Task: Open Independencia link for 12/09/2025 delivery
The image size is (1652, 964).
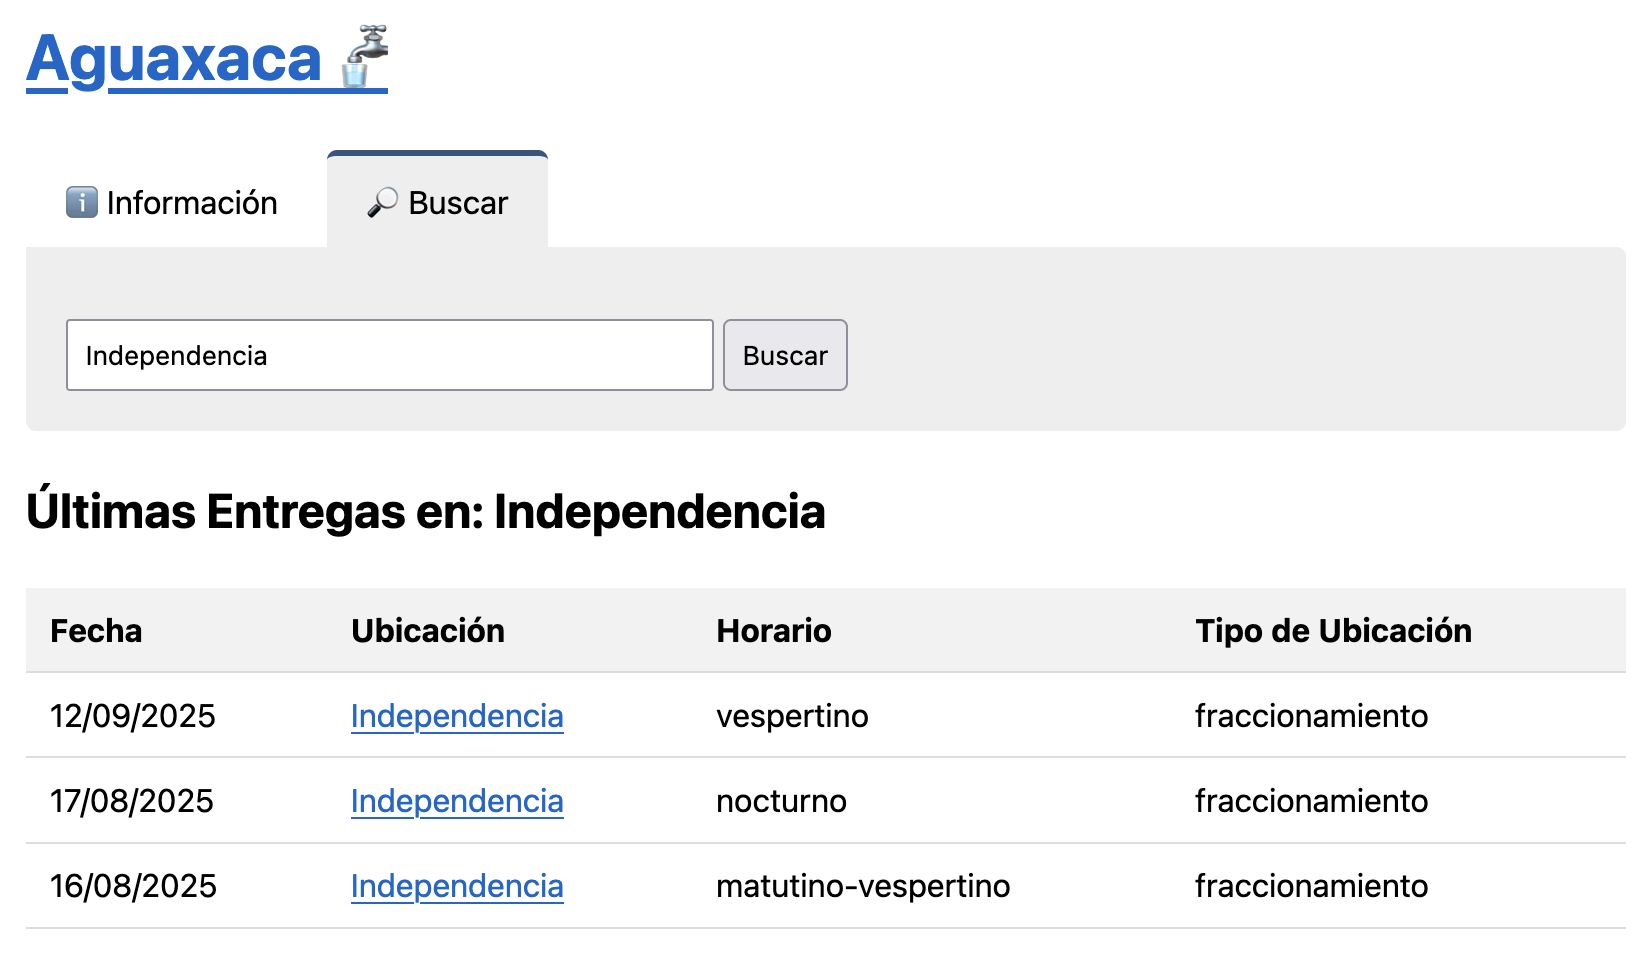Action: point(457,716)
